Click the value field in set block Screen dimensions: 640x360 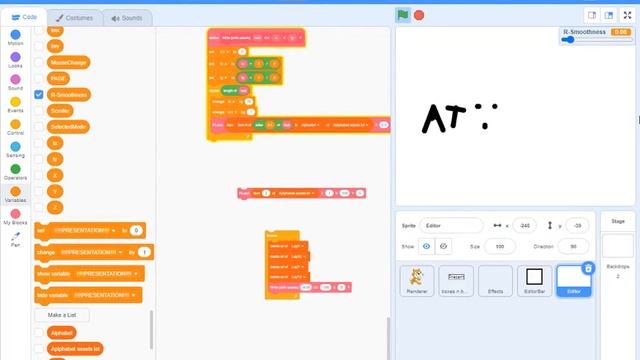(136, 231)
